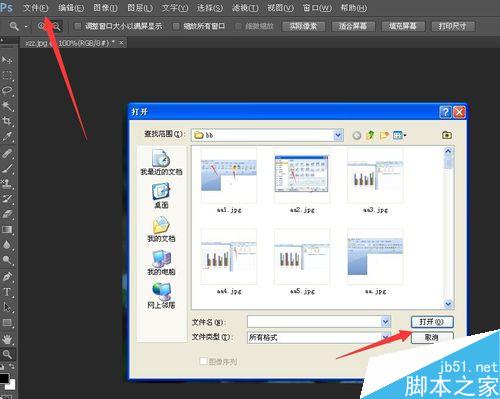Open 我的电脑 location in dialog sidebar
Image resolution: width=500 pixels, height=399 pixels.
coord(161,263)
